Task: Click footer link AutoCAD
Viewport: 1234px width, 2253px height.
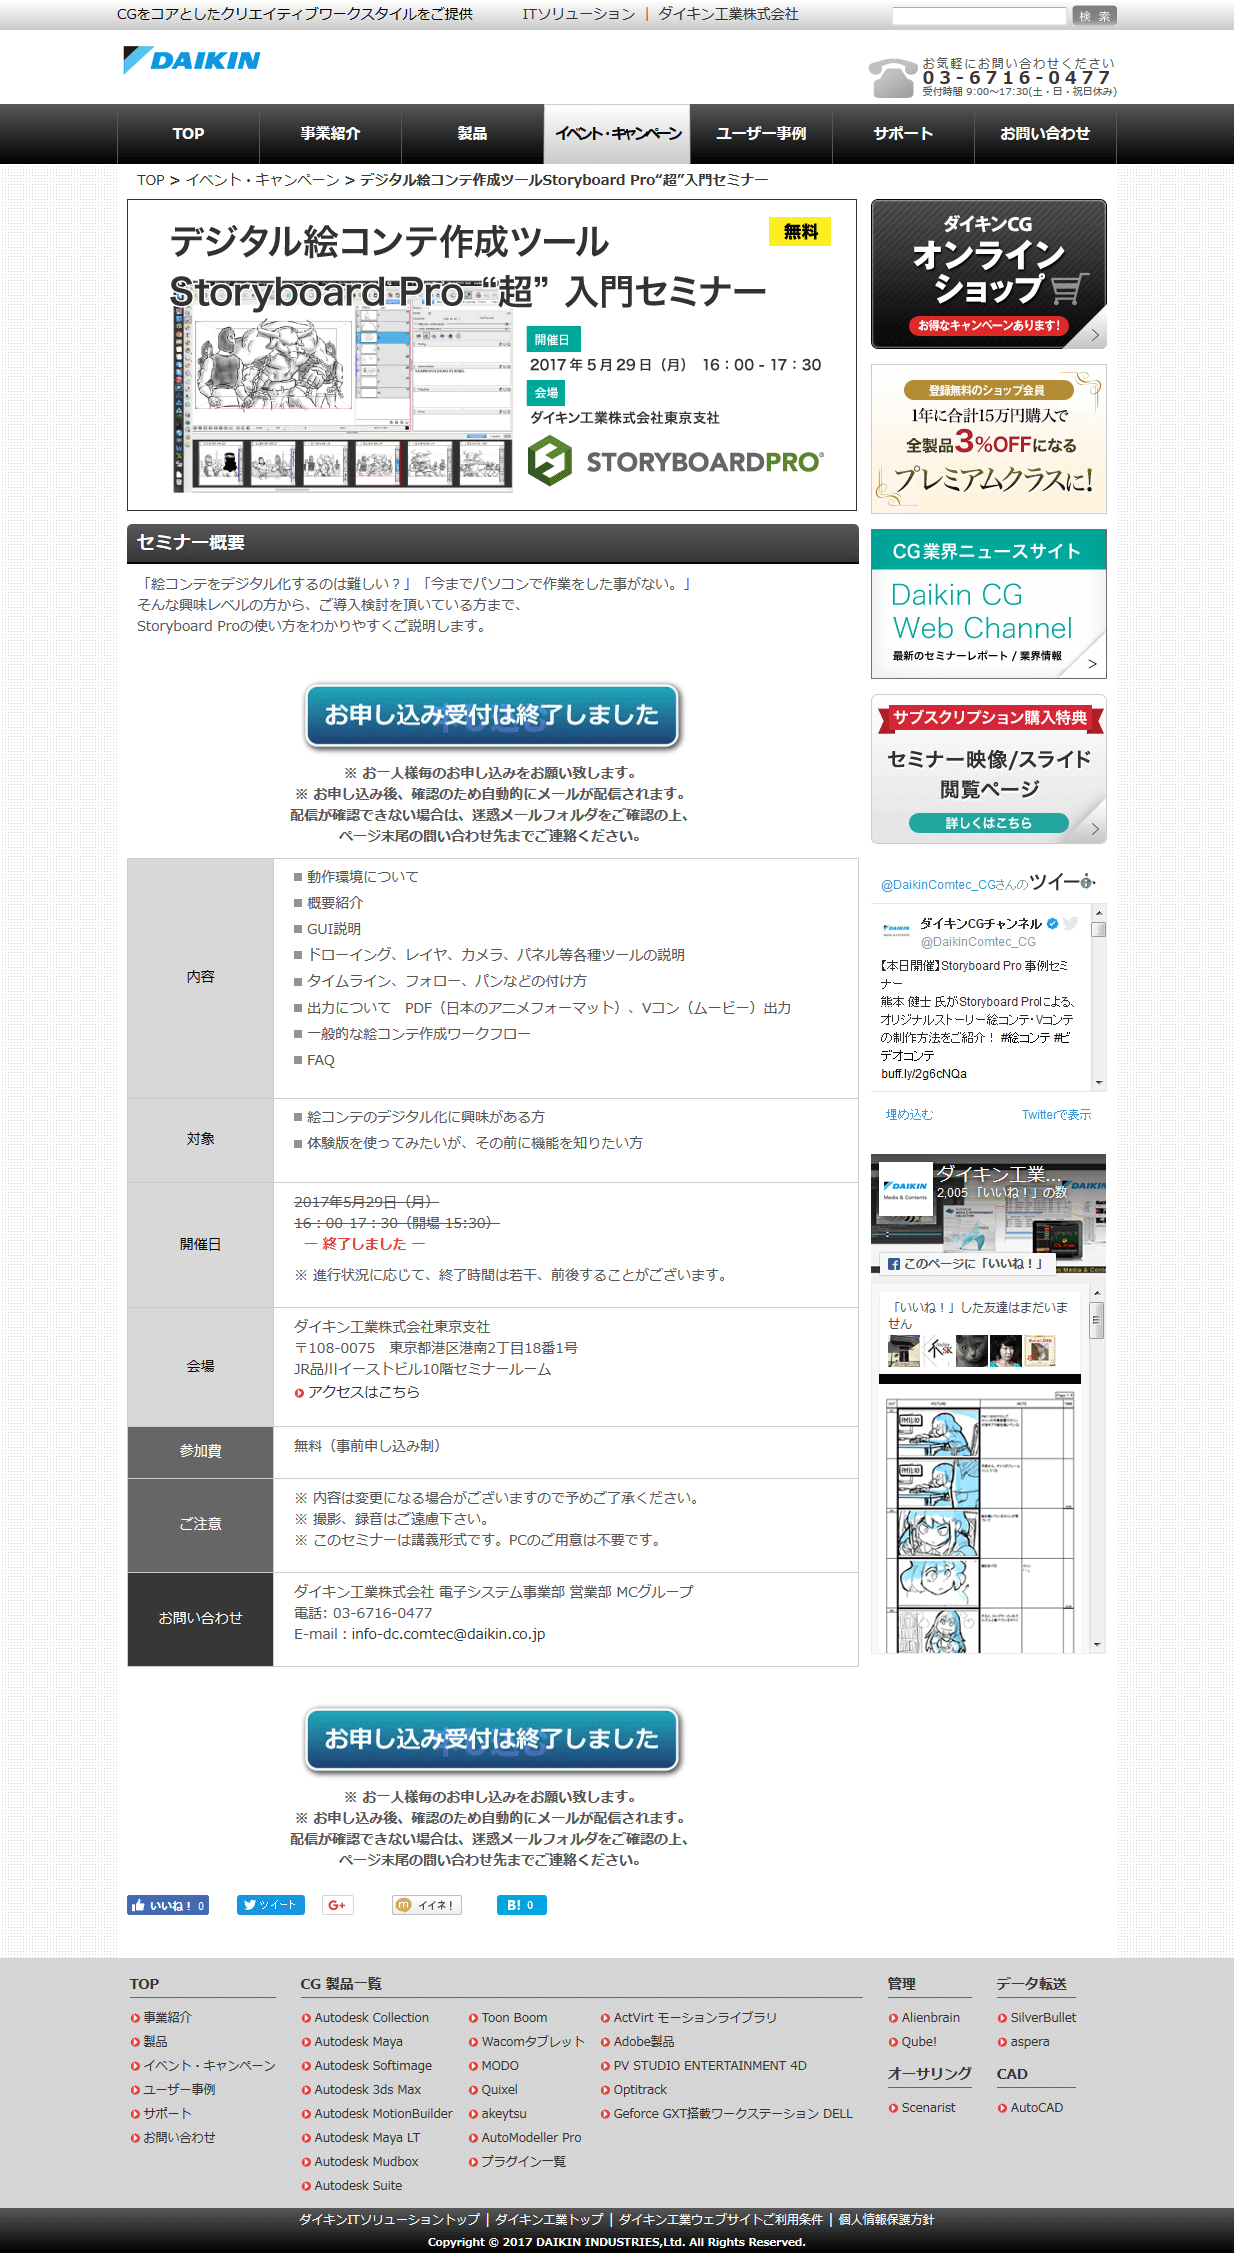Action: pos(1036,2108)
